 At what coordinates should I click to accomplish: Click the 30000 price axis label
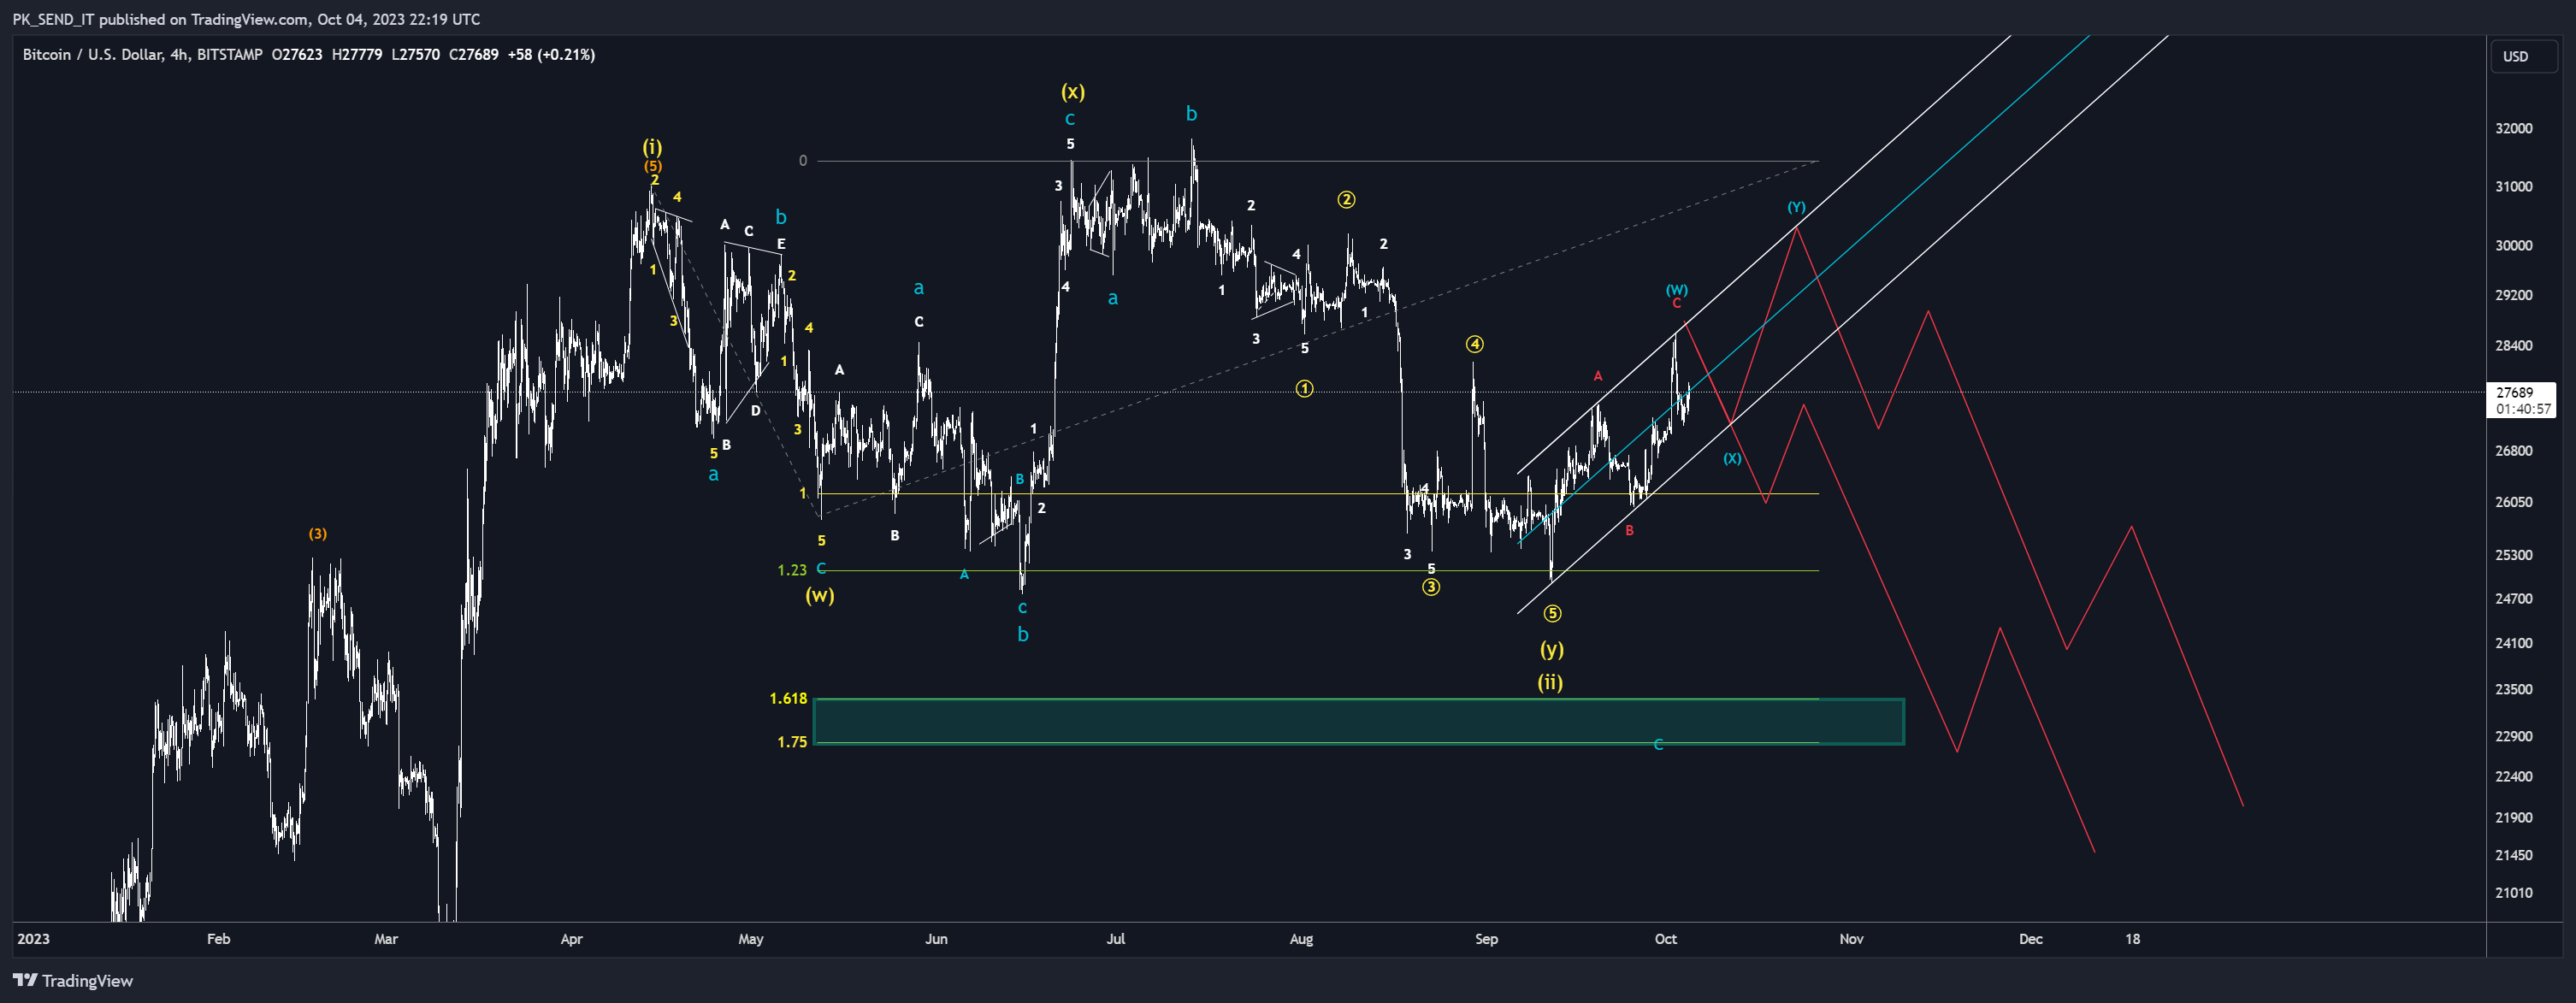(x=2514, y=245)
